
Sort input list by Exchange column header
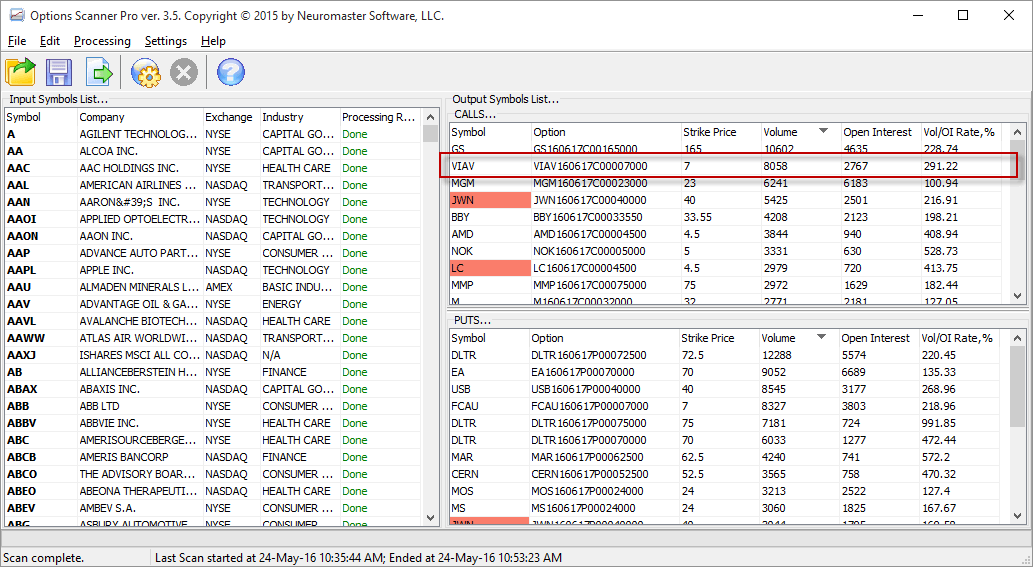(232, 117)
